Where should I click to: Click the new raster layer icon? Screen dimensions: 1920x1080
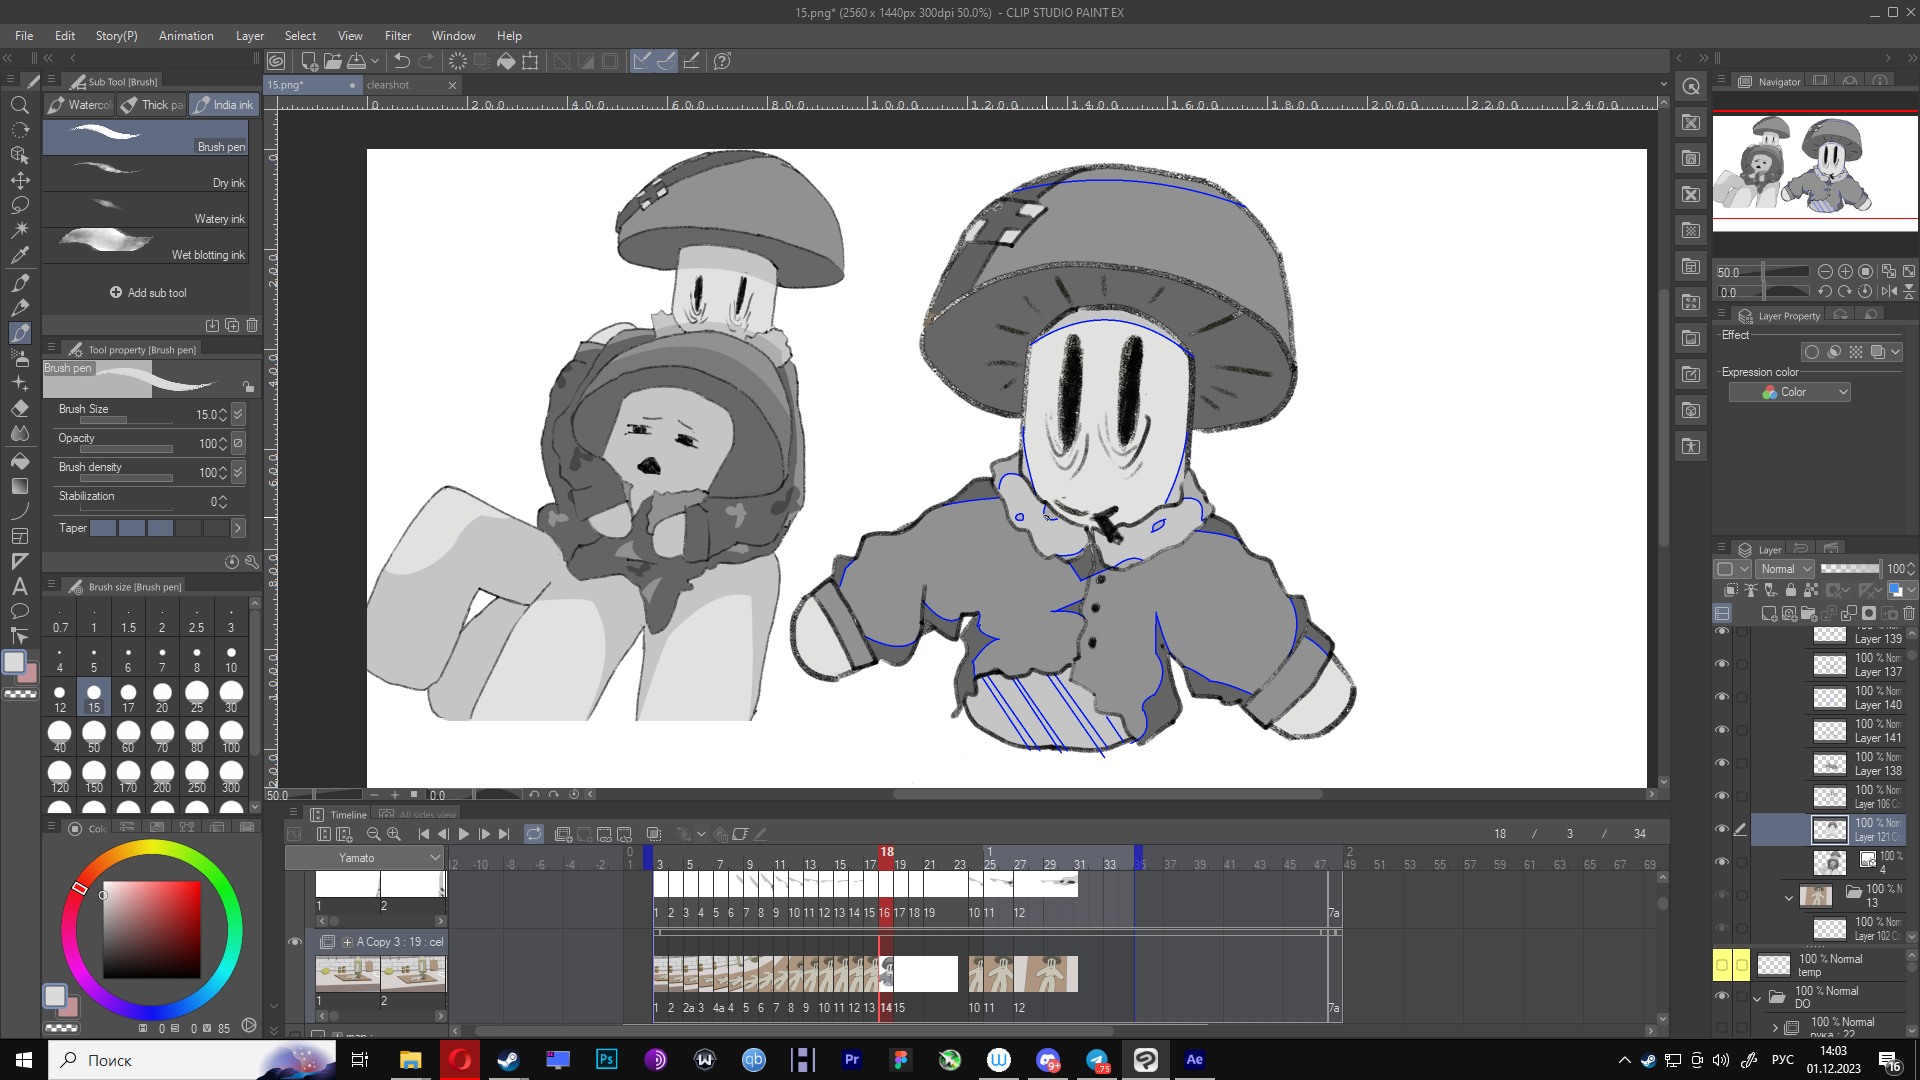1769,613
